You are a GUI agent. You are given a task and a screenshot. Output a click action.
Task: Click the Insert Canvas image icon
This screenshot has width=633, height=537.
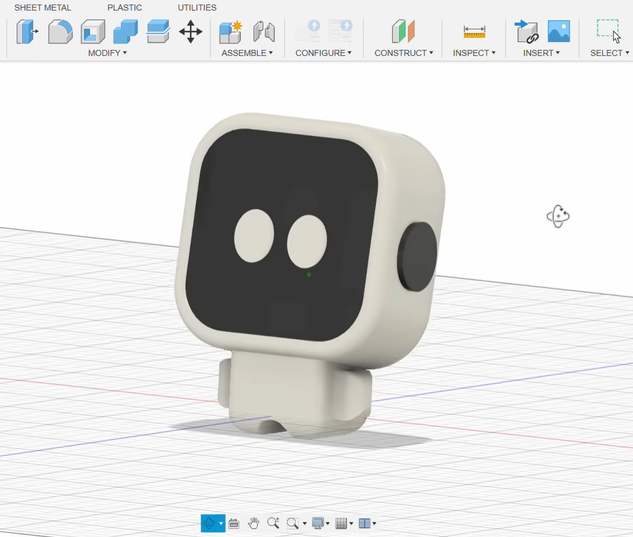(559, 31)
